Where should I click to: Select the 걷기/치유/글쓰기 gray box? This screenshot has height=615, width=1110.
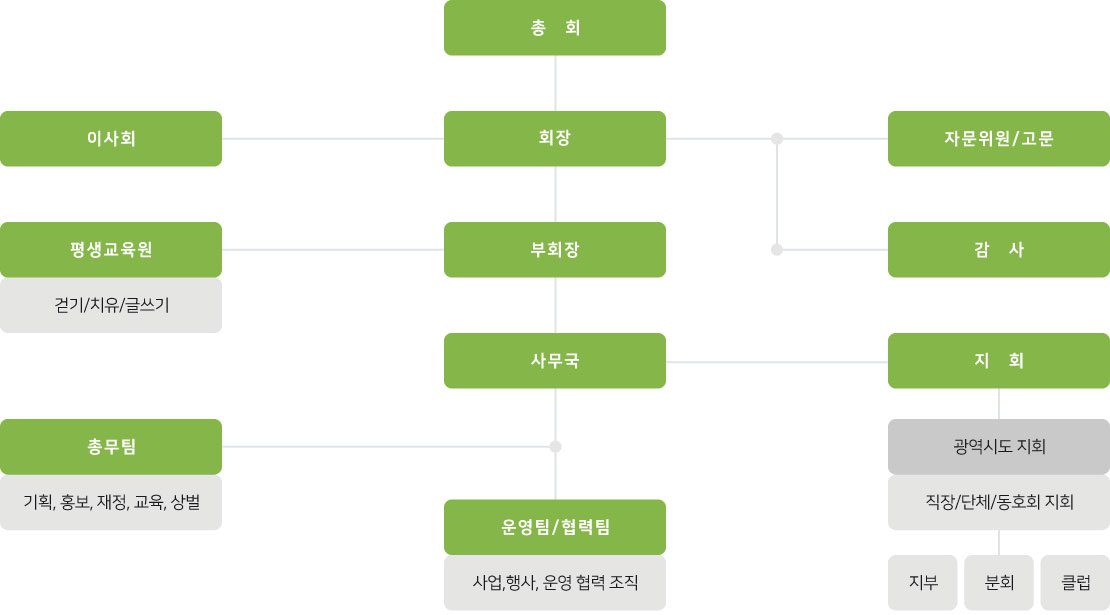(x=110, y=305)
